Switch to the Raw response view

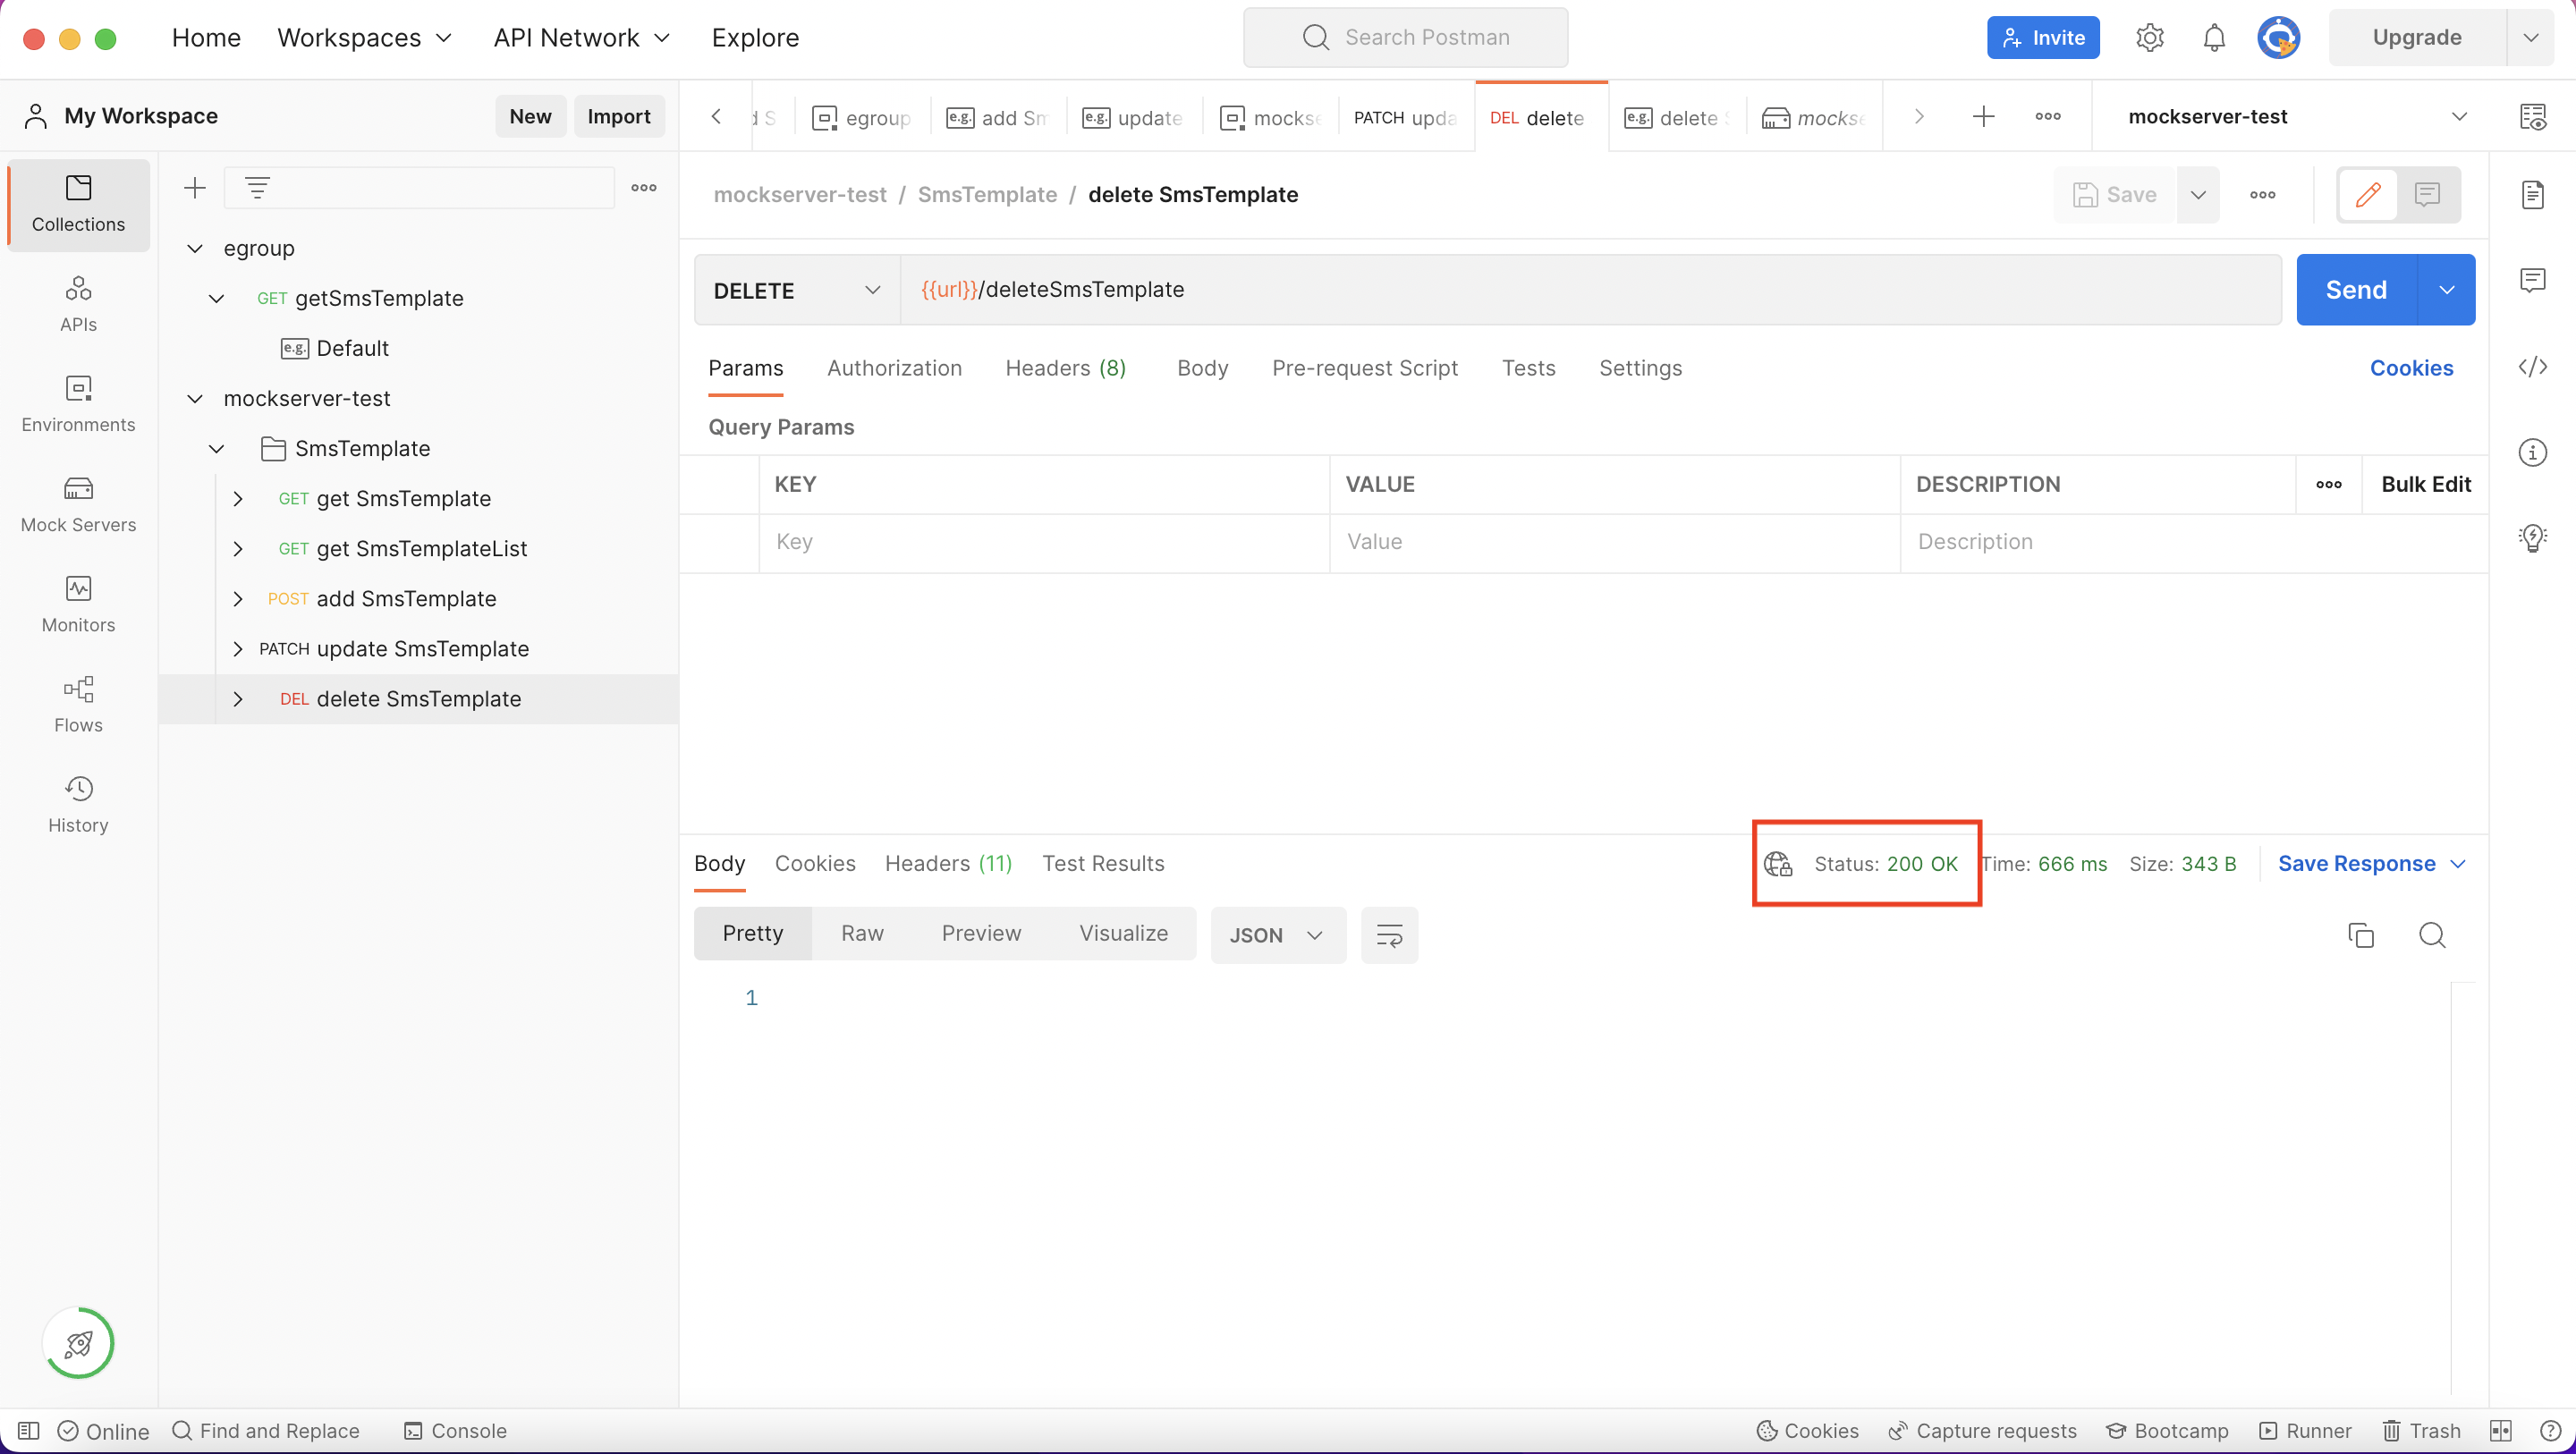click(x=862, y=933)
